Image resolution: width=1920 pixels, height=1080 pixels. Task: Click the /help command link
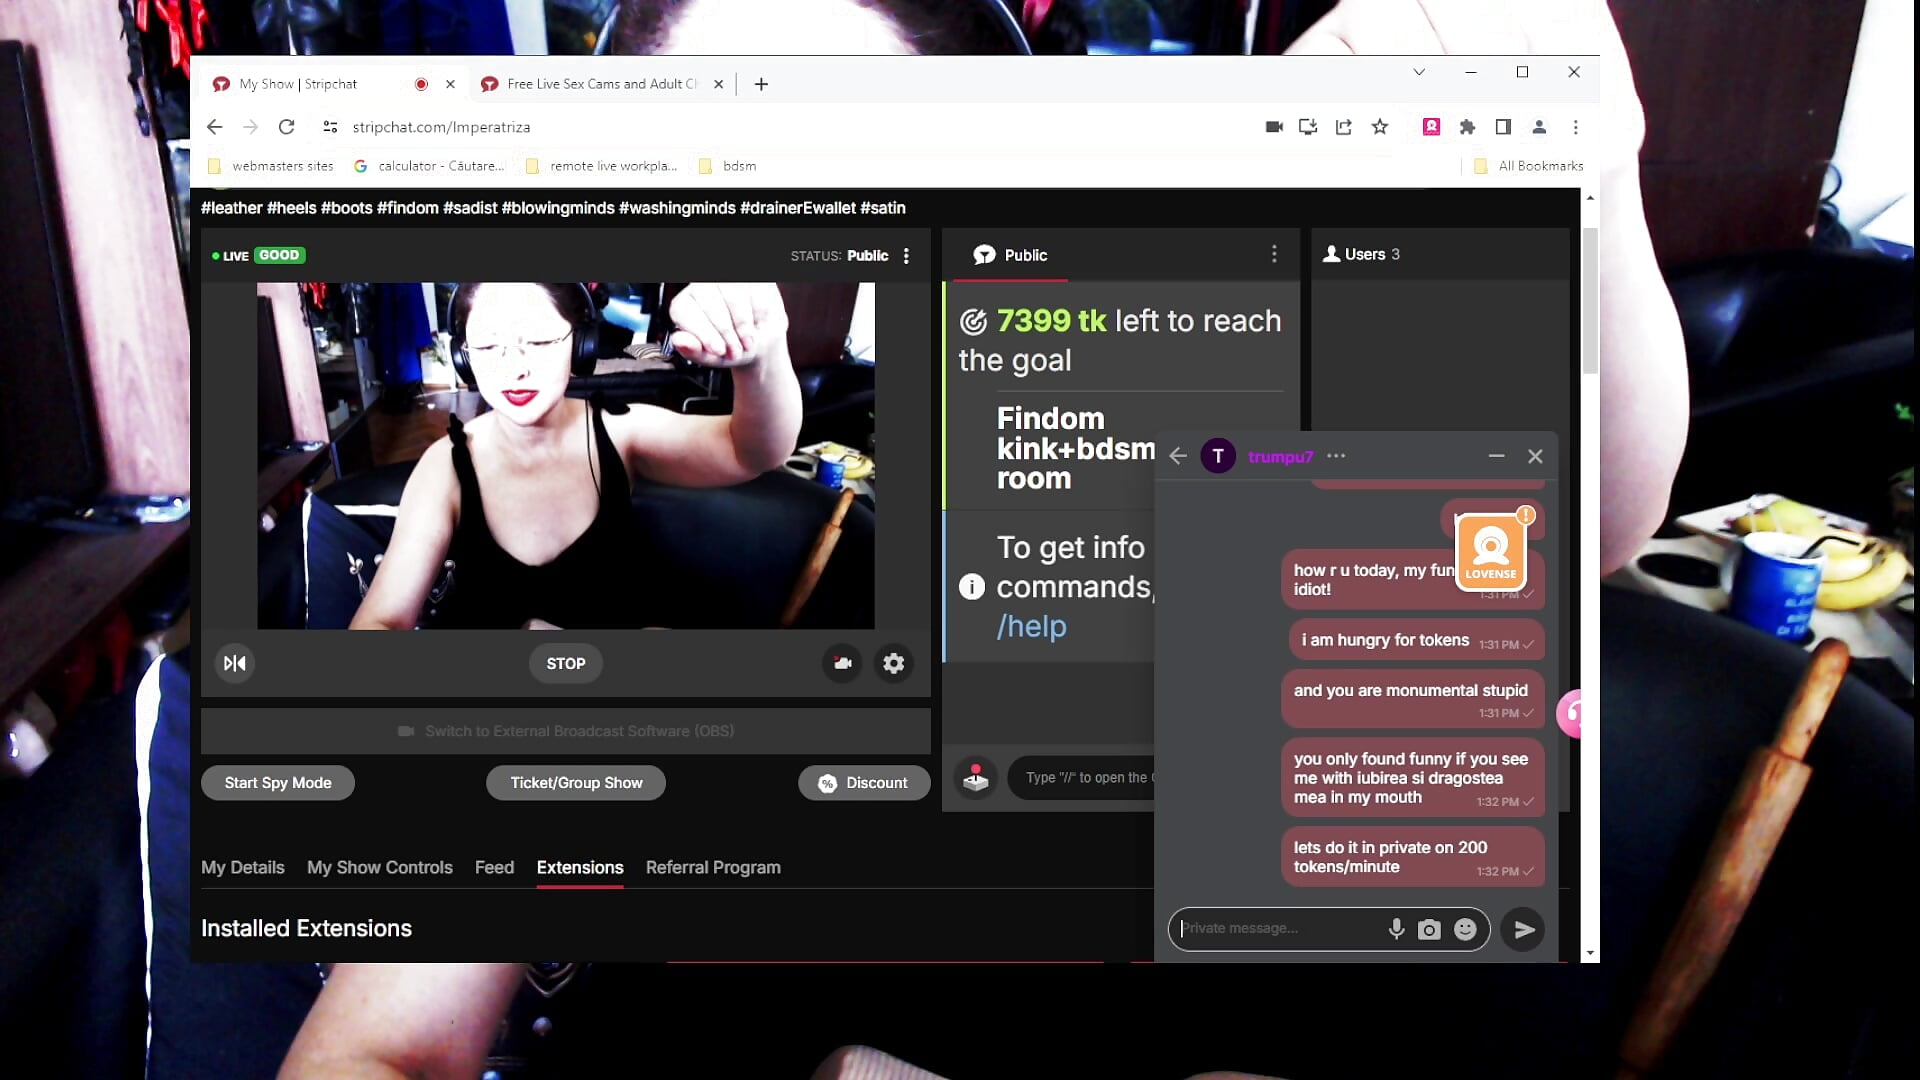pyautogui.click(x=1031, y=626)
